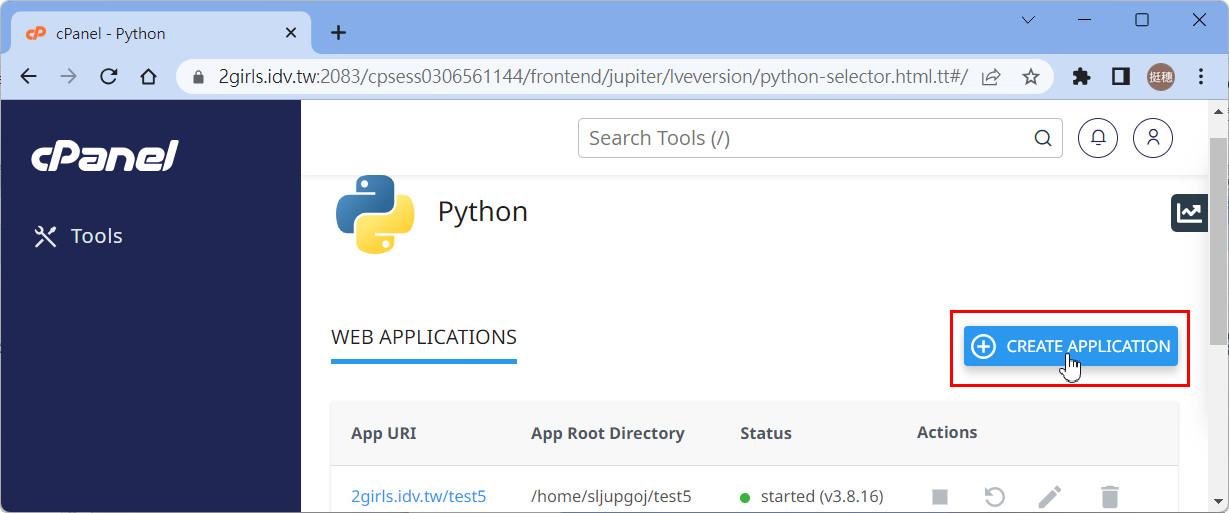This screenshot has width=1229, height=513.
Task: Open the statistics chart side icon
Action: click(1189, 212)
